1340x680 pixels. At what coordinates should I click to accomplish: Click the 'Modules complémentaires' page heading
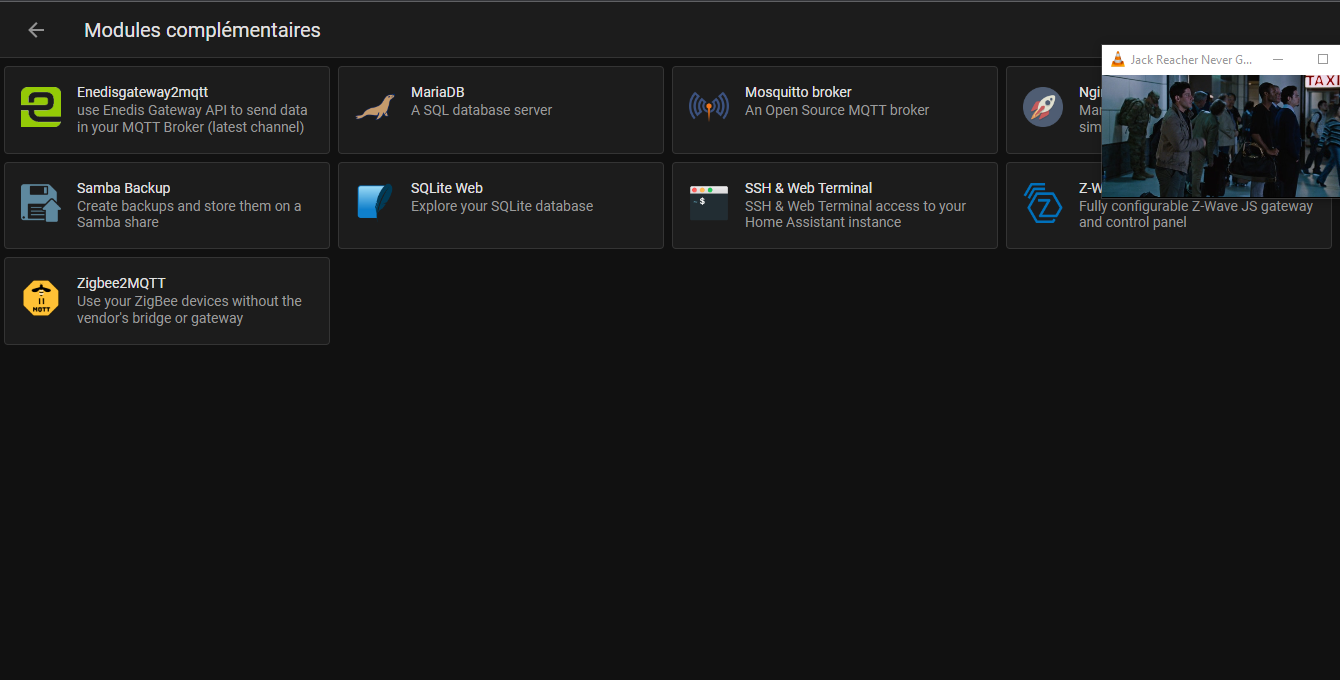pos(202,30)
